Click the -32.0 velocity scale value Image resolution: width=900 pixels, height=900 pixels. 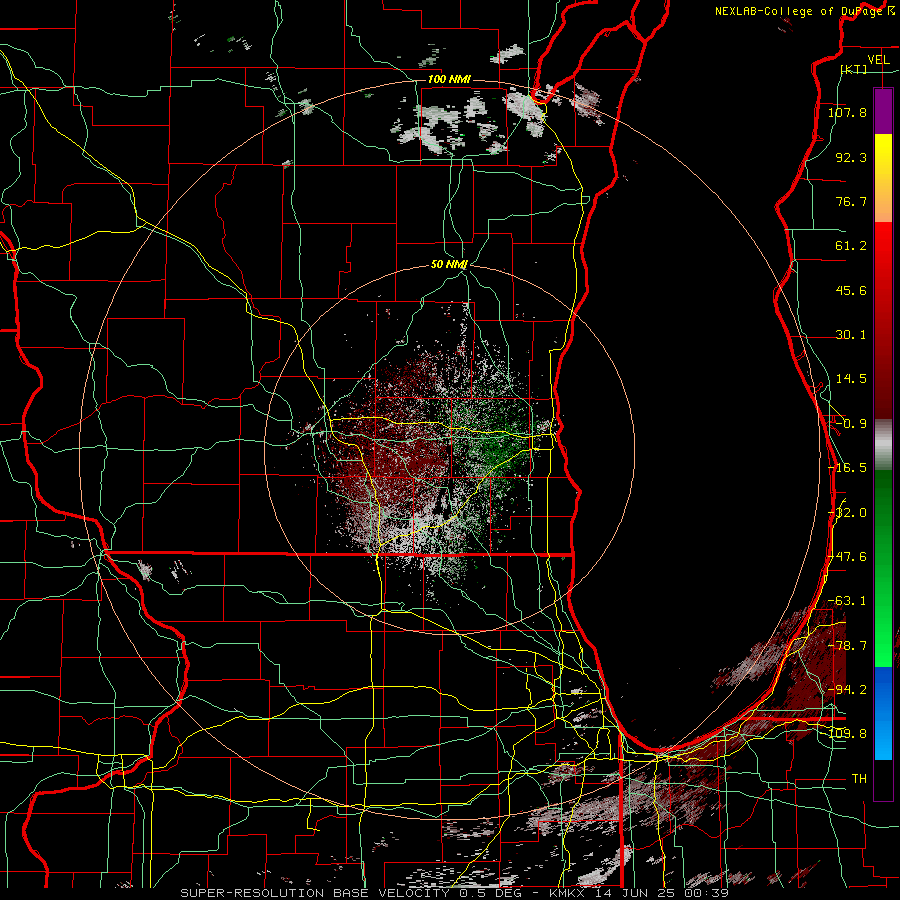click(847, 513)
